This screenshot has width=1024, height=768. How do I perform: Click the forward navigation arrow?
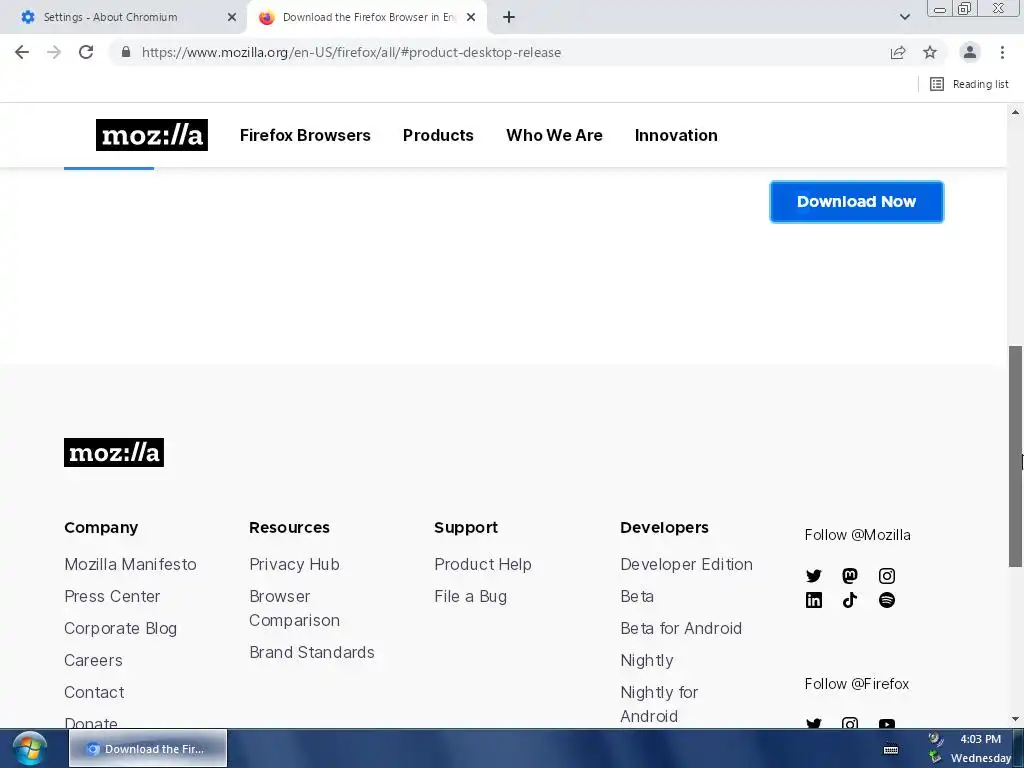(x=54, y=52)
